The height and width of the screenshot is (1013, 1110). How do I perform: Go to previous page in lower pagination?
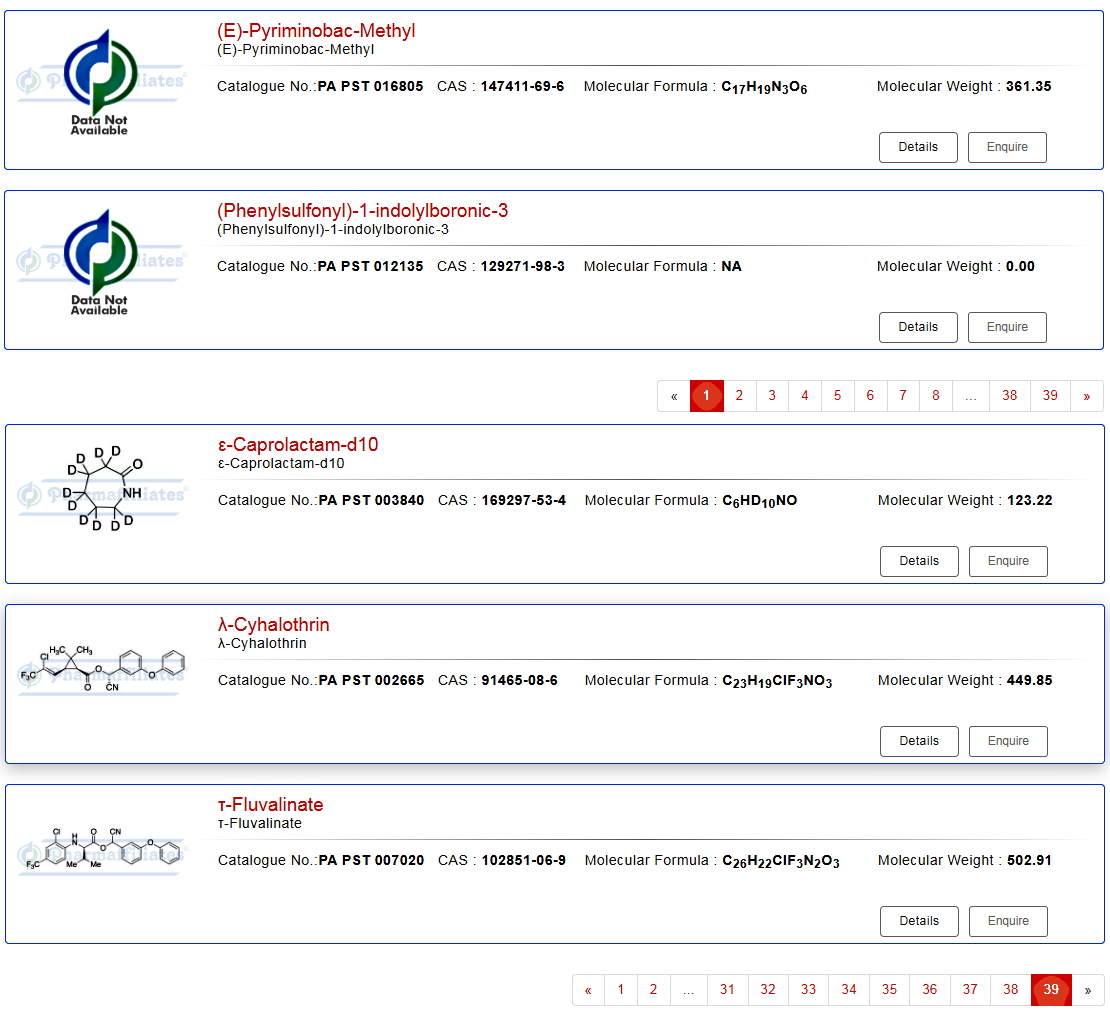(x=588, y=990)
